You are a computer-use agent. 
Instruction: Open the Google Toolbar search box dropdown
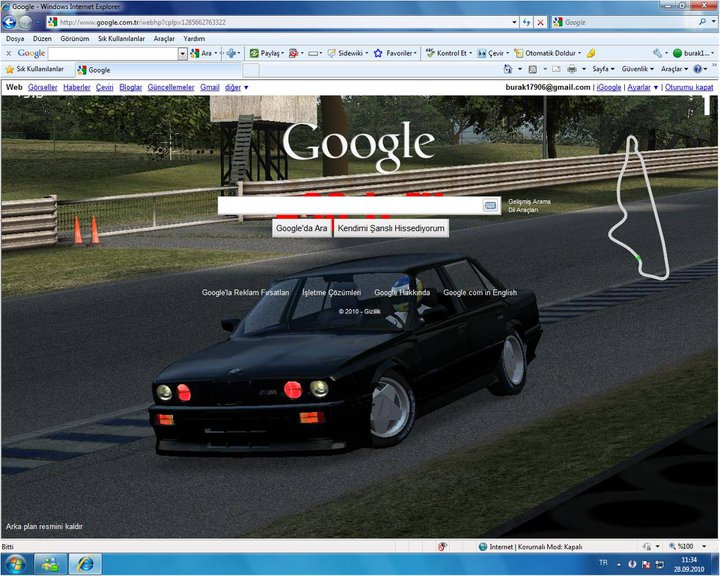pos(182,54)
